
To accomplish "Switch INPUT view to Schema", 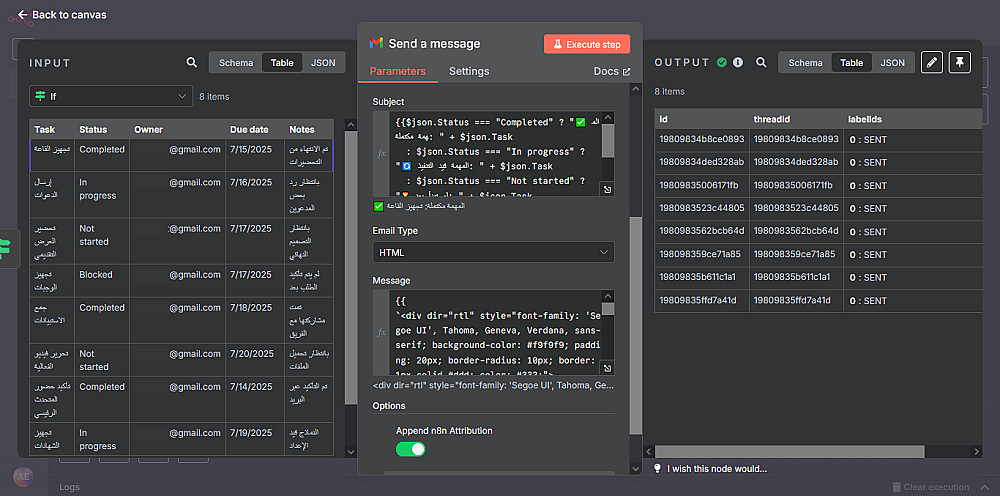I will coord(236,63).
